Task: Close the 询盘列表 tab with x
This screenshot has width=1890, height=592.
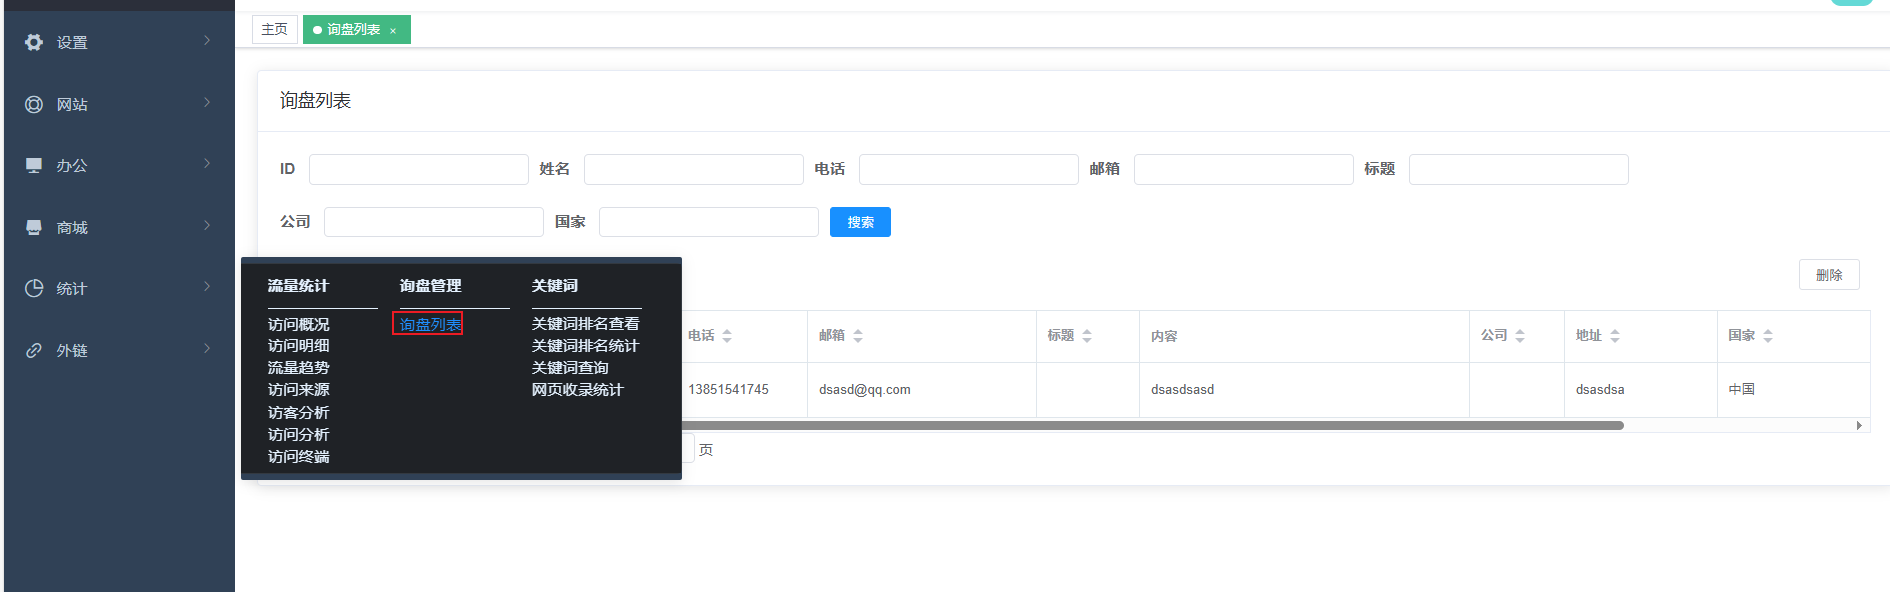Action: (393, 31)
